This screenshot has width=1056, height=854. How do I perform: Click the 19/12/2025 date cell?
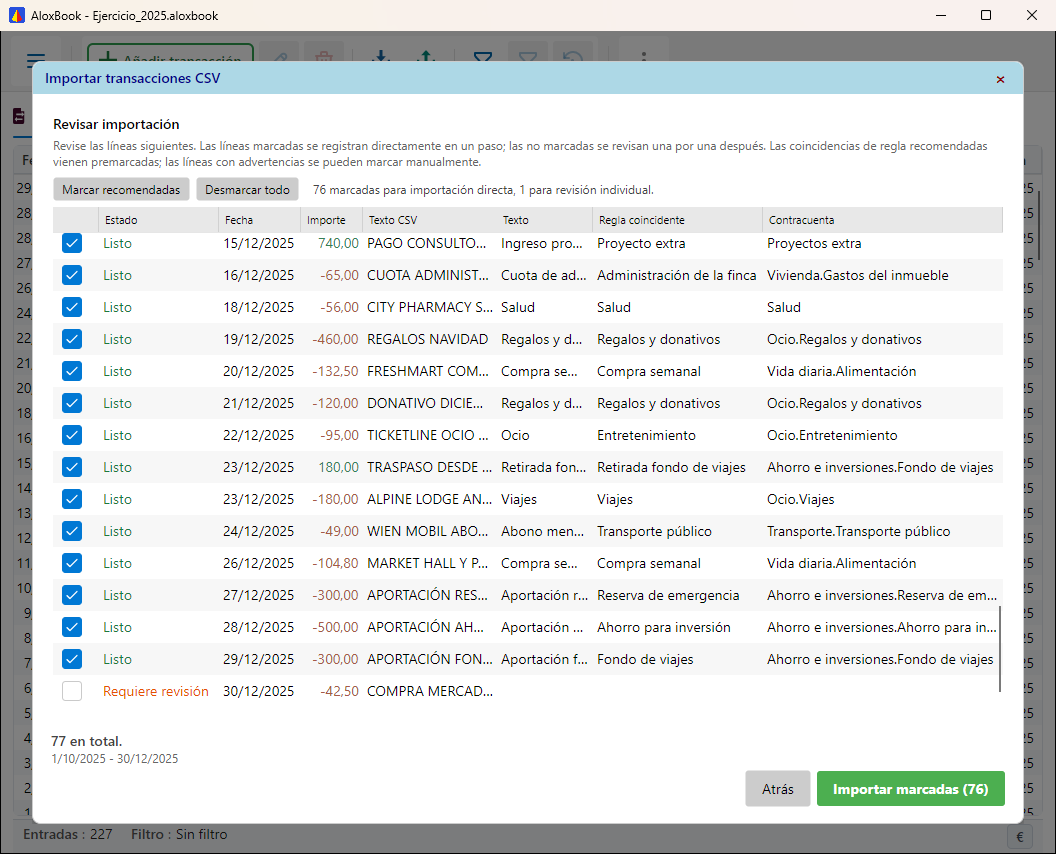(x=259, y=339)
